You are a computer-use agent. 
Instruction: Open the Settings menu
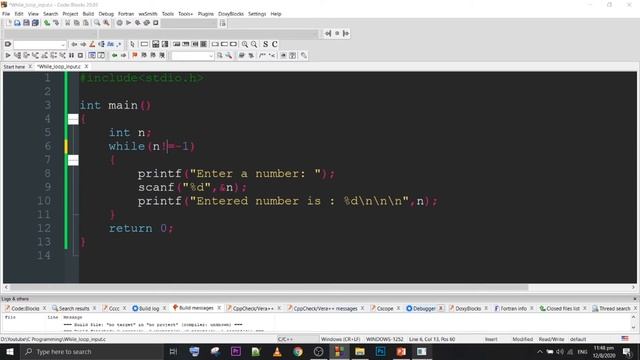point(257,14)
